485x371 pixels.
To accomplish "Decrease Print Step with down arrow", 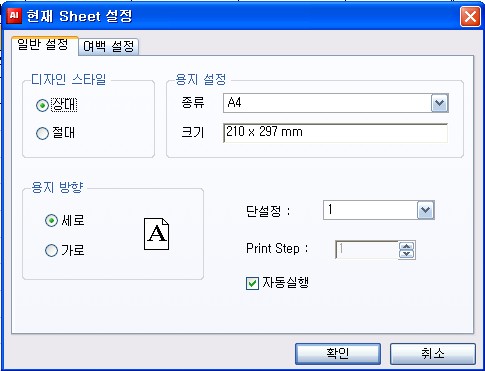I will point(406,254).
